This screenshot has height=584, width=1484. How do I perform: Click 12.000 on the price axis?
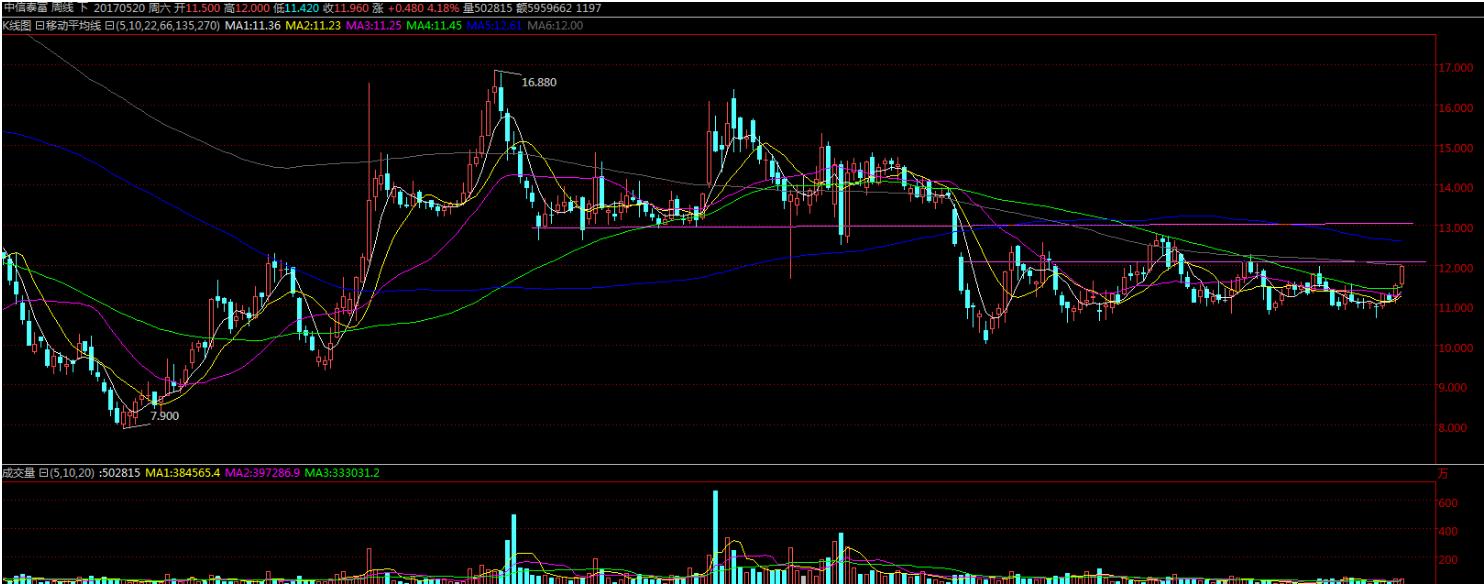(x=1456, y=268)
